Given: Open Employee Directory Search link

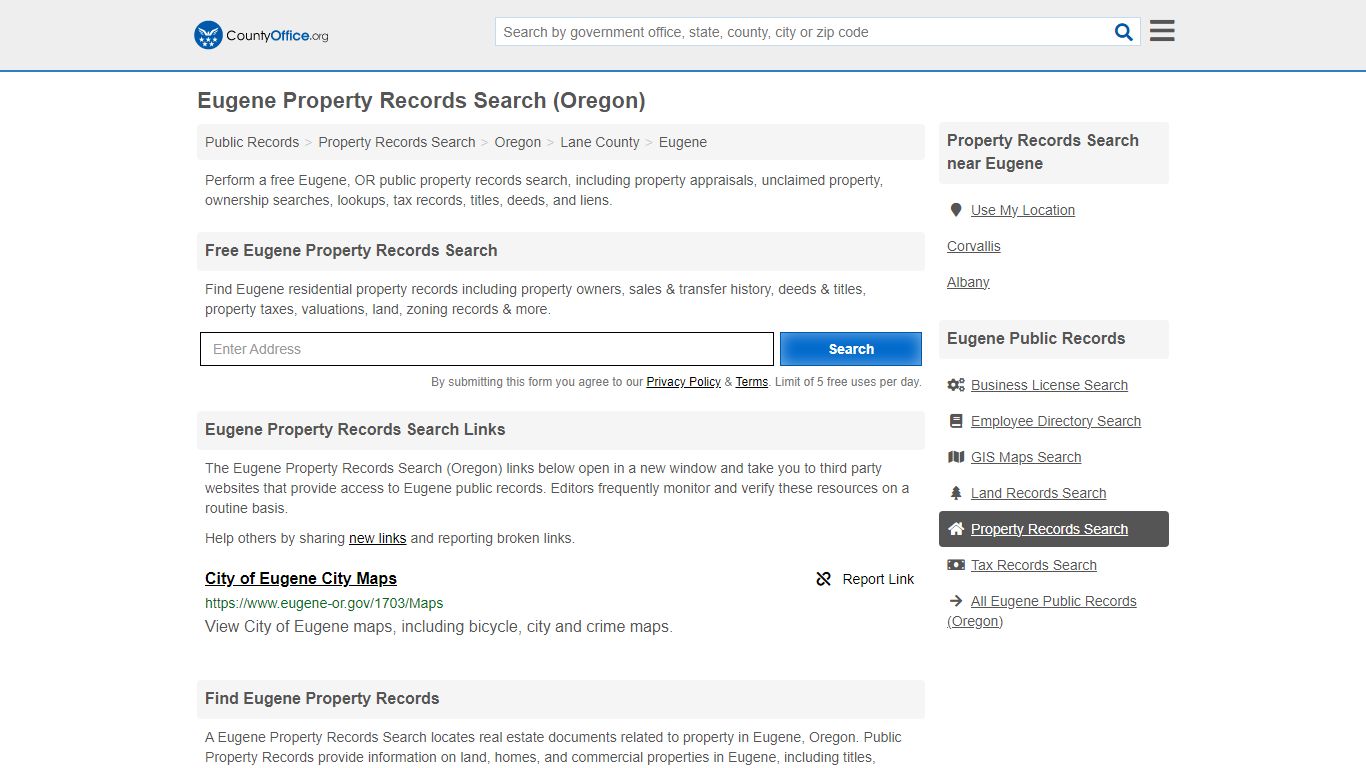Looking at the screenshot, I should 1056,421.
